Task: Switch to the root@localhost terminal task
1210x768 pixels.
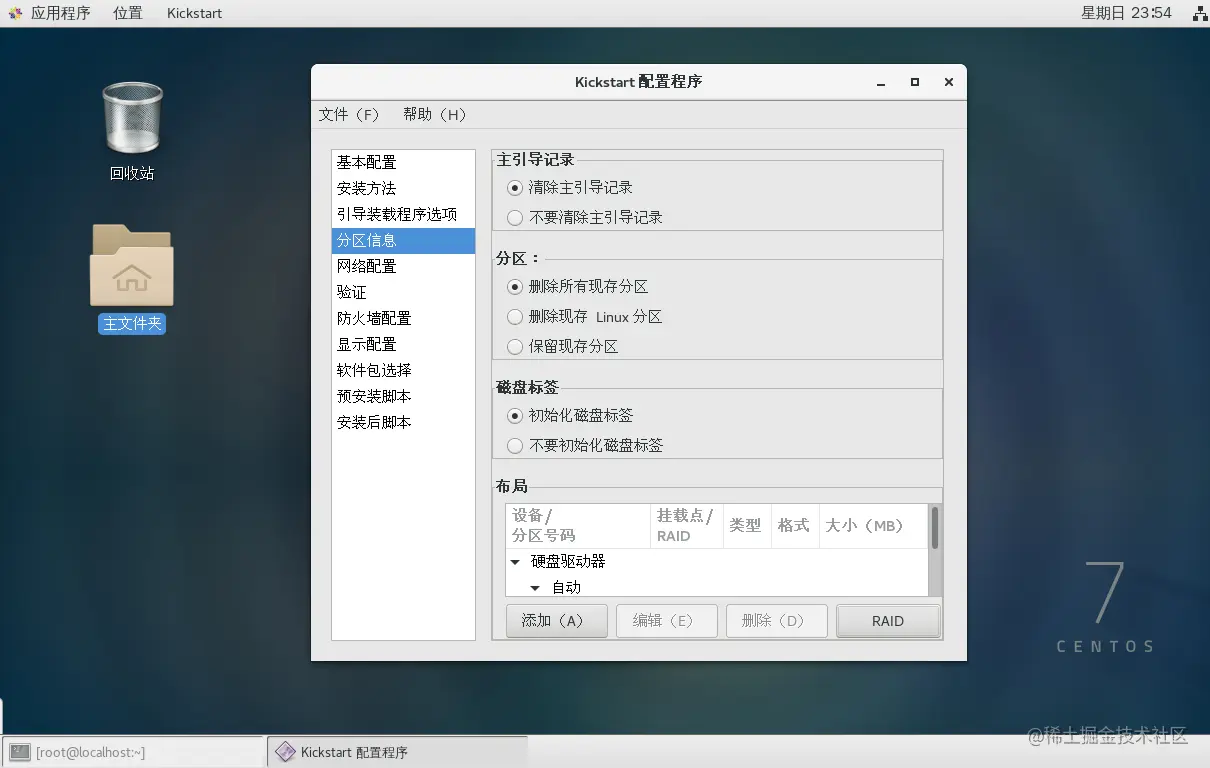Action: [133, 752]
